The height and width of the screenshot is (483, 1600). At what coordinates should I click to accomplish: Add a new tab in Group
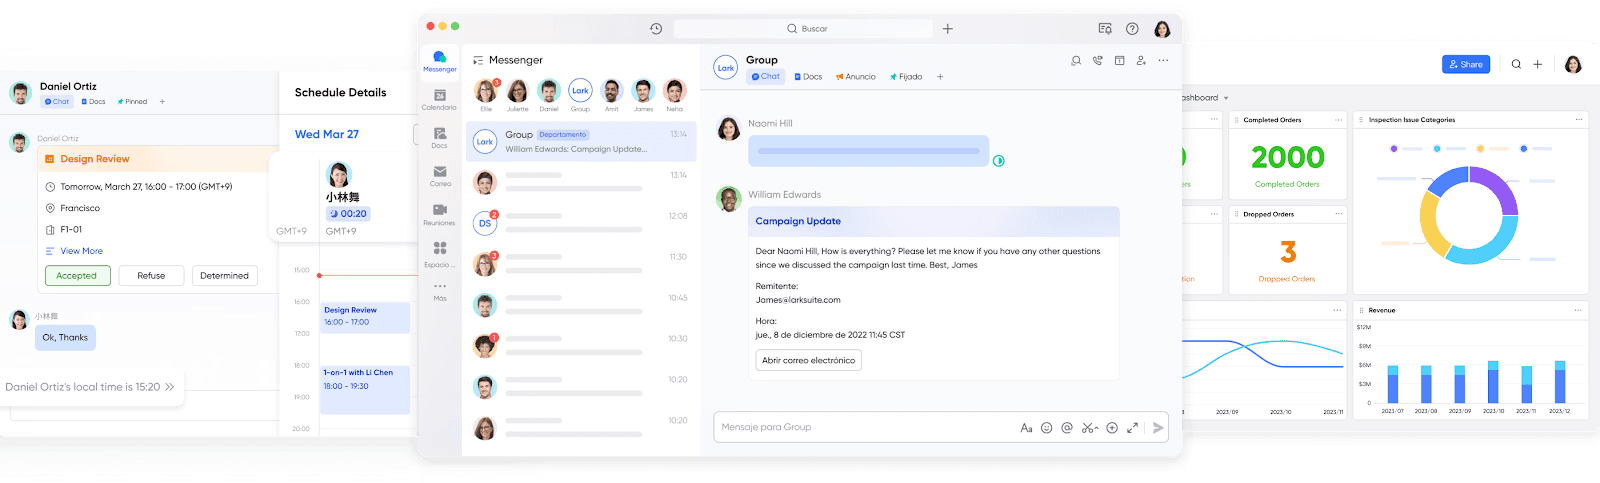click(940, 77)
